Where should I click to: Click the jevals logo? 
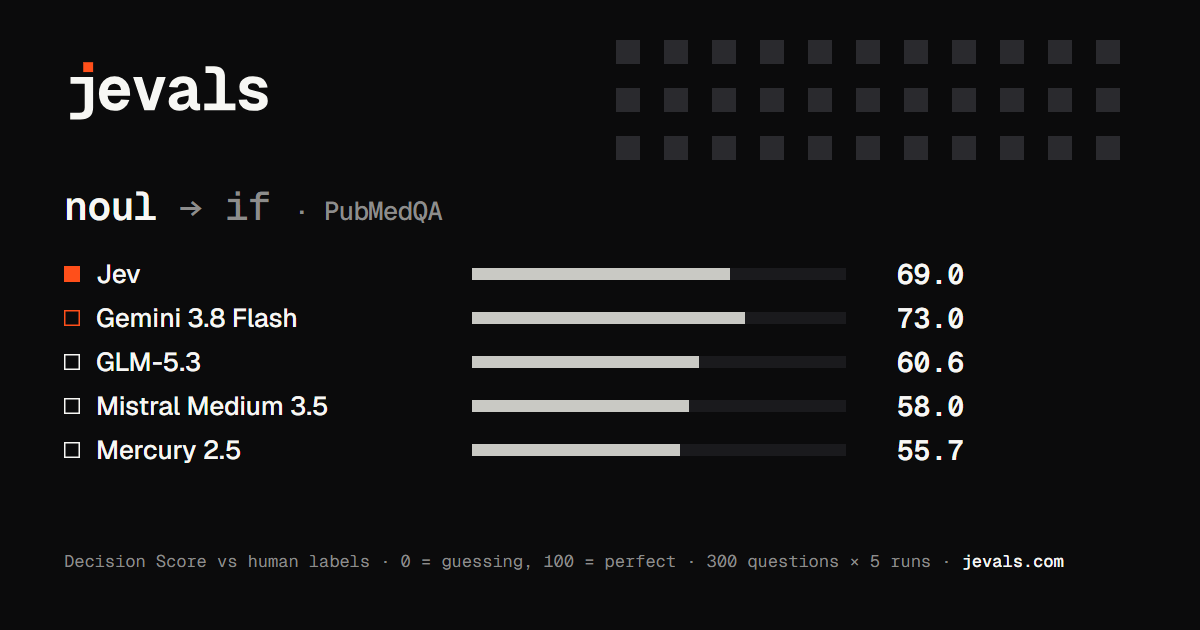point(168,91)
